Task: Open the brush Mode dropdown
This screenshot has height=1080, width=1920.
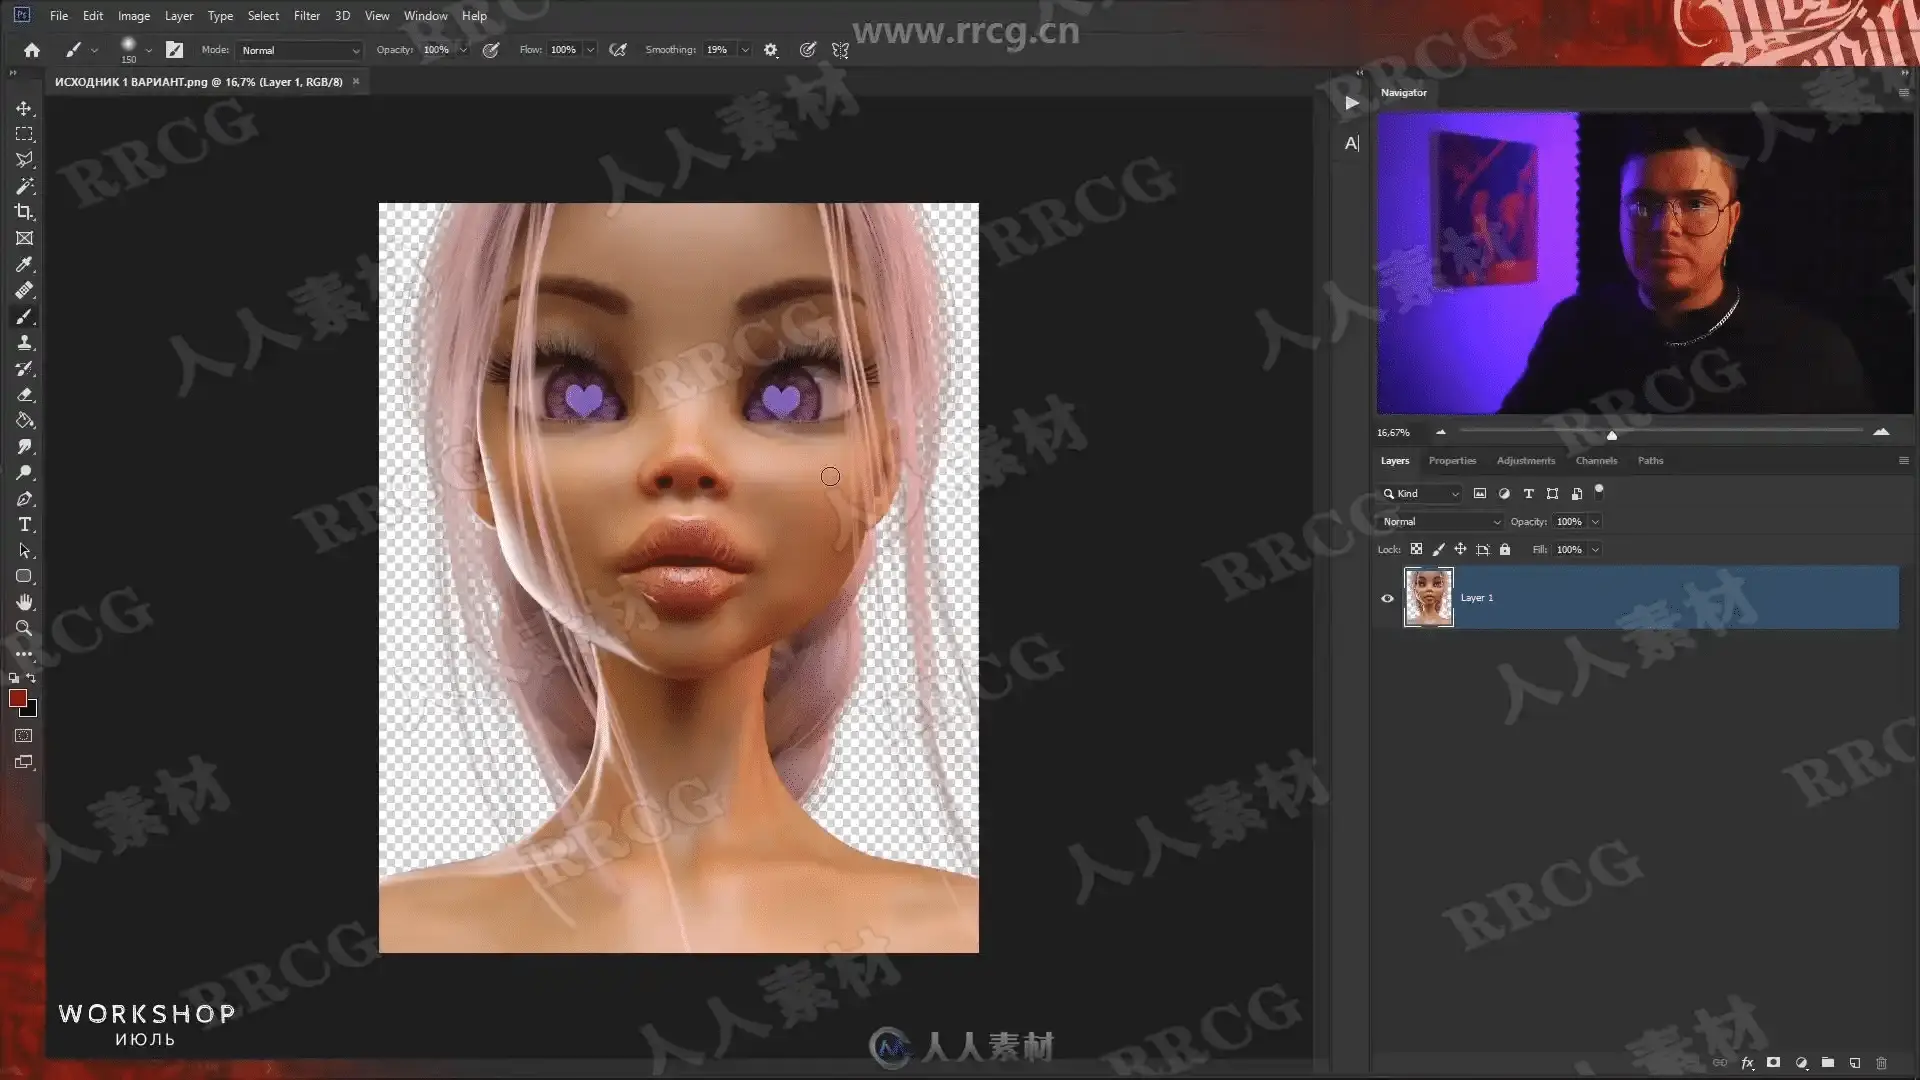Action: point(300,50)
